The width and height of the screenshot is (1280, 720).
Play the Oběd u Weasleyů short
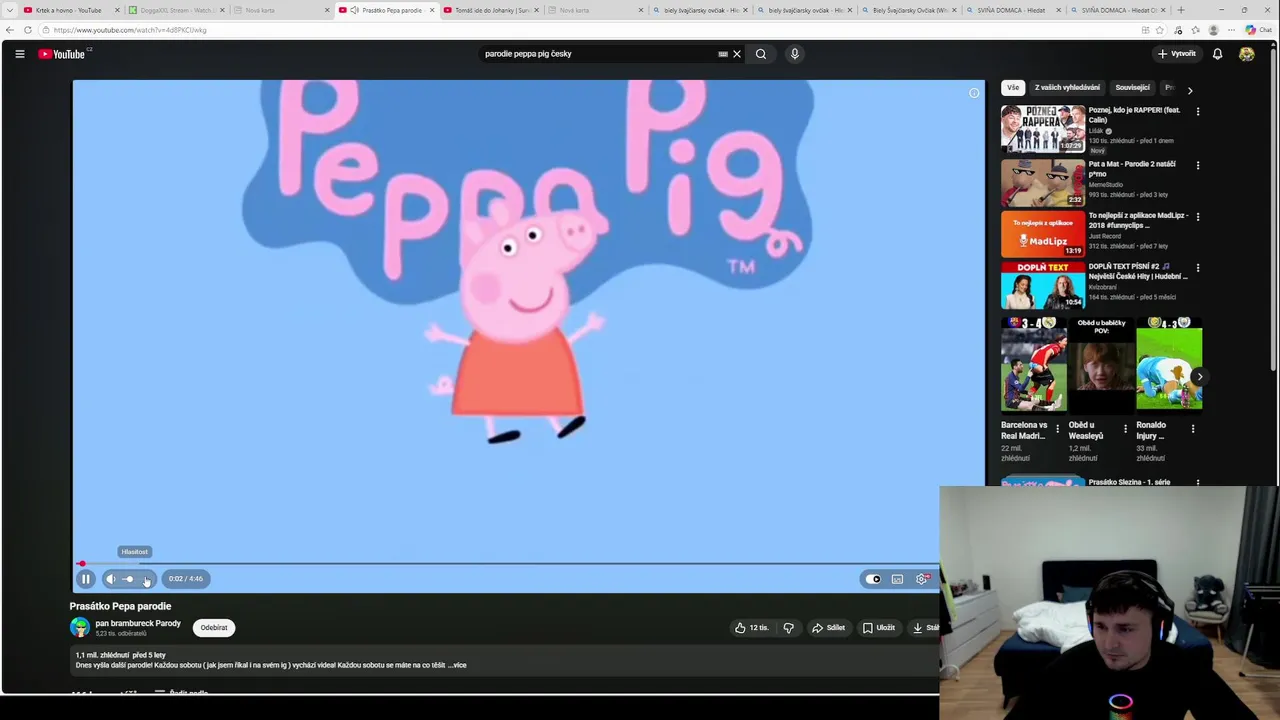[x=1102, y=364]
